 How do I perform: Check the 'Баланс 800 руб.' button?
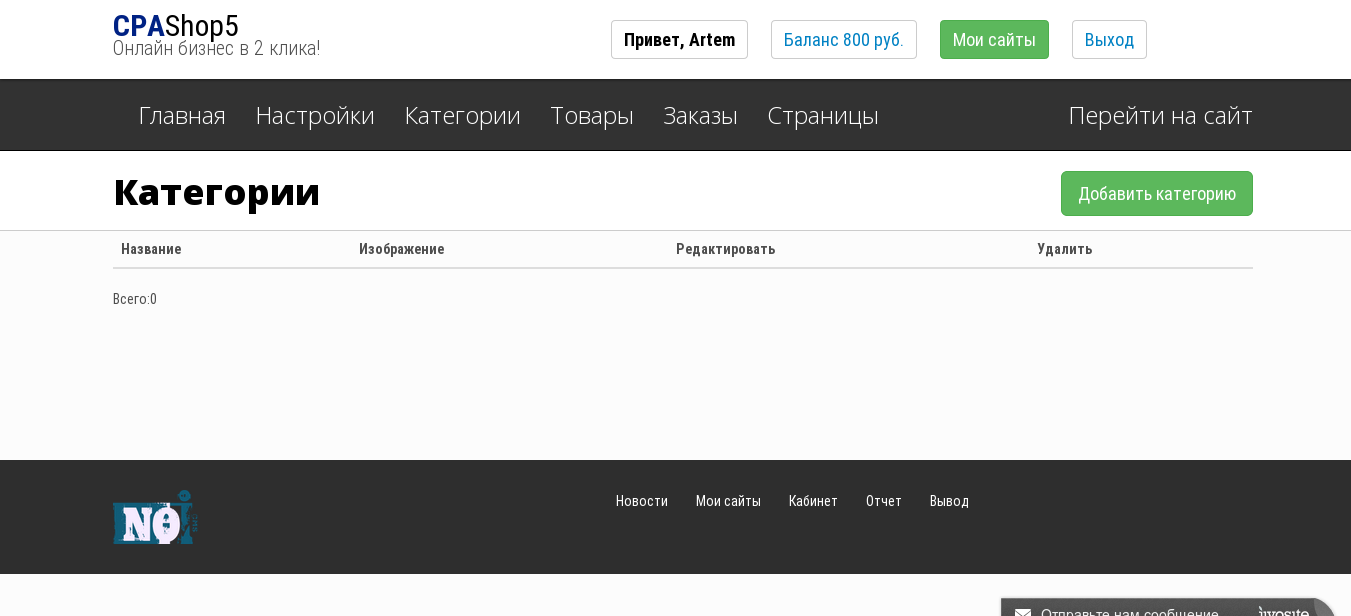pos(844,40)
